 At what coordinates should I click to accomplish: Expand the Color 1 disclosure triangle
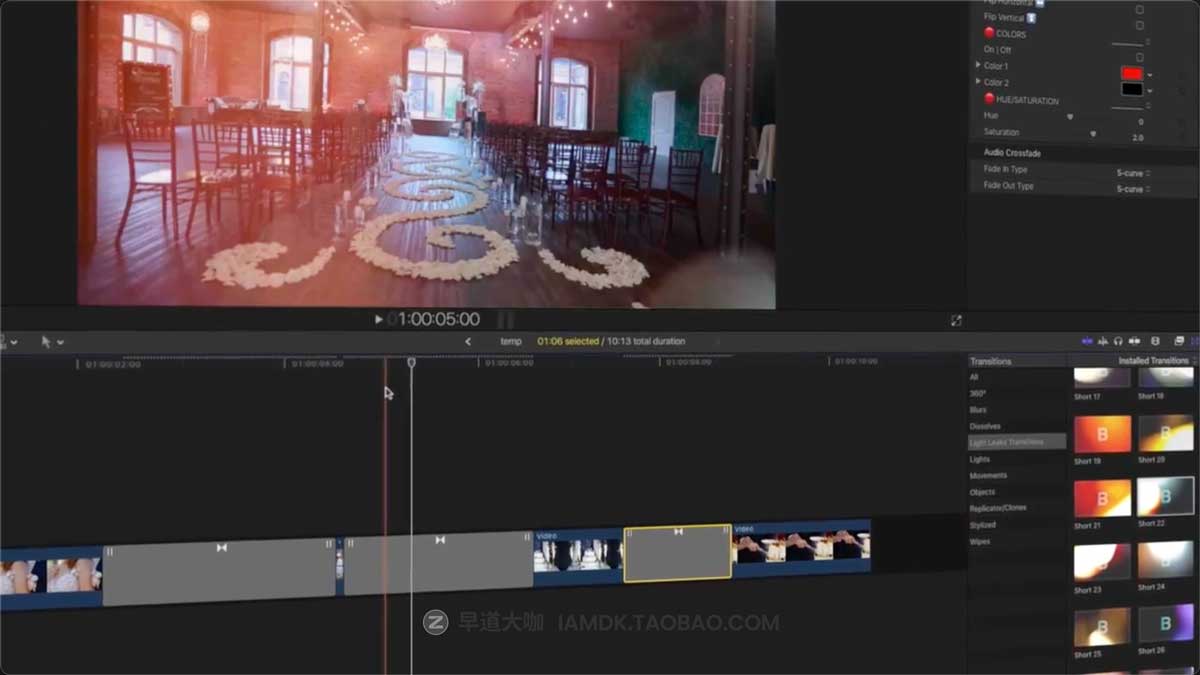pyautogui.click(x=978, y=65)
